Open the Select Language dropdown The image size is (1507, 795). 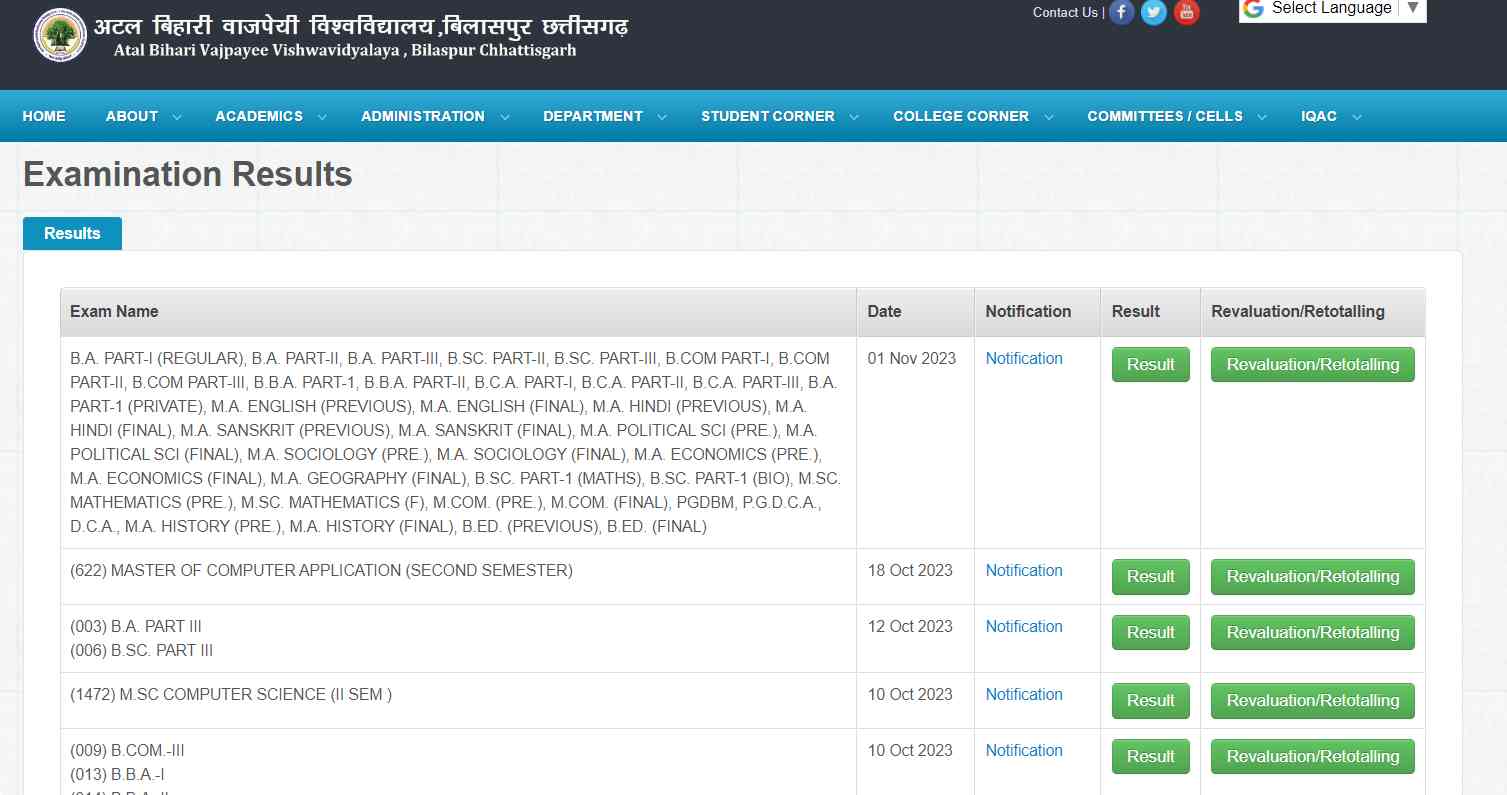[1333, 9]
